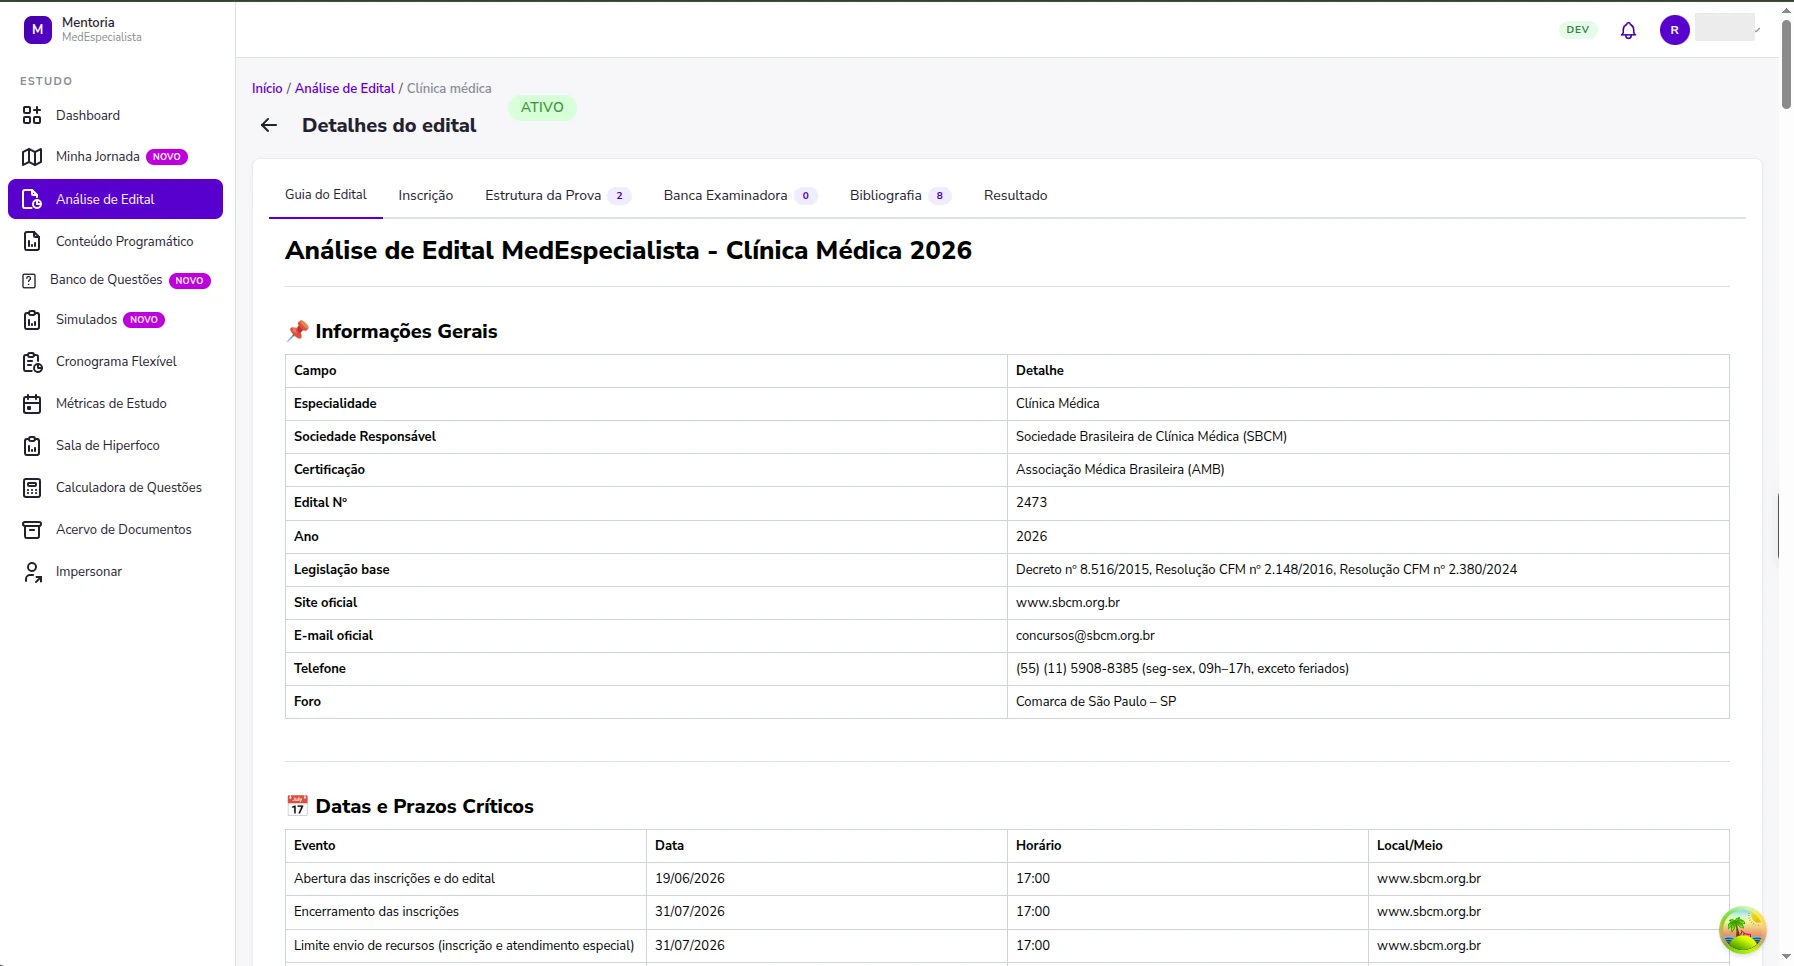Click the back arrow beside Detalhes do edital
1794x966 pixels.
coord(268,125)
